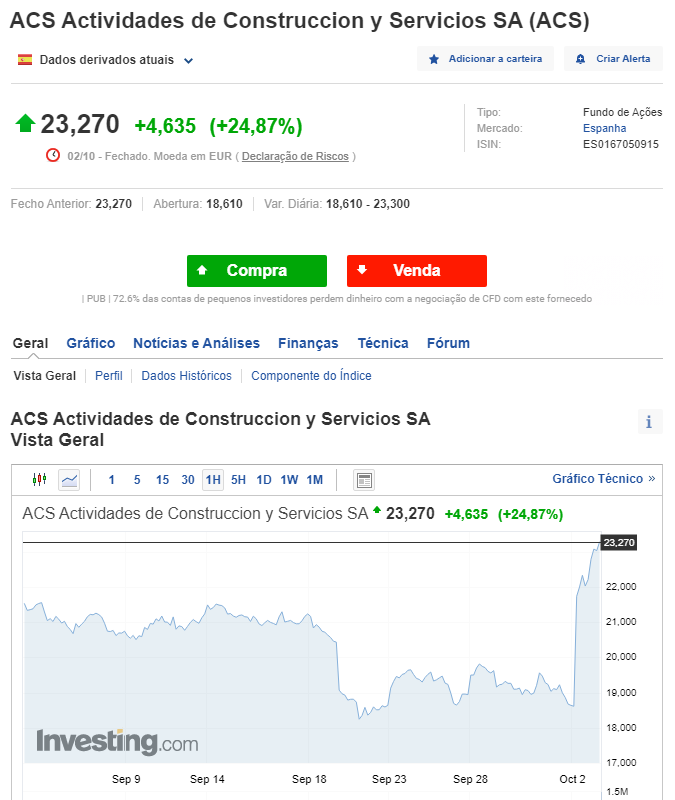
Task: Click the 23,270 price marker on chart
Action: point(619,542)
